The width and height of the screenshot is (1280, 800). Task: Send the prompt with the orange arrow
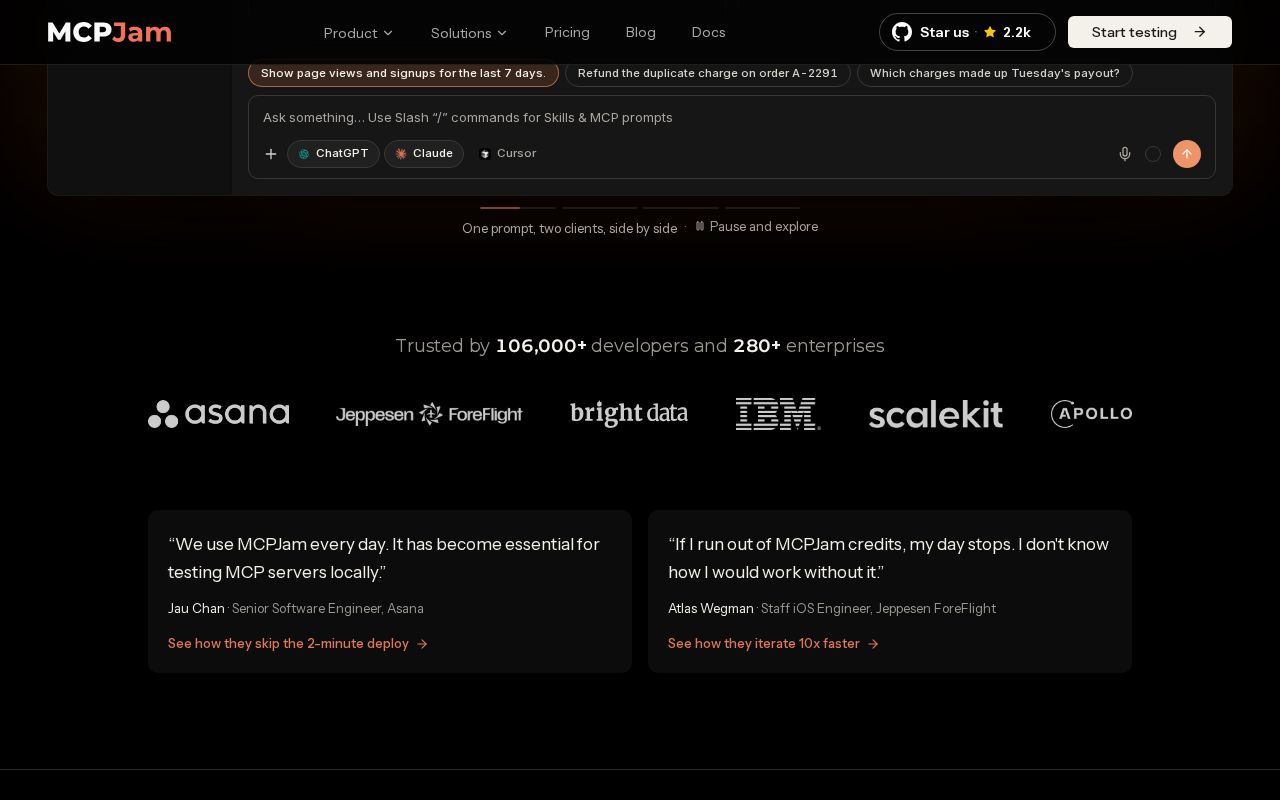click(1187, 154)
